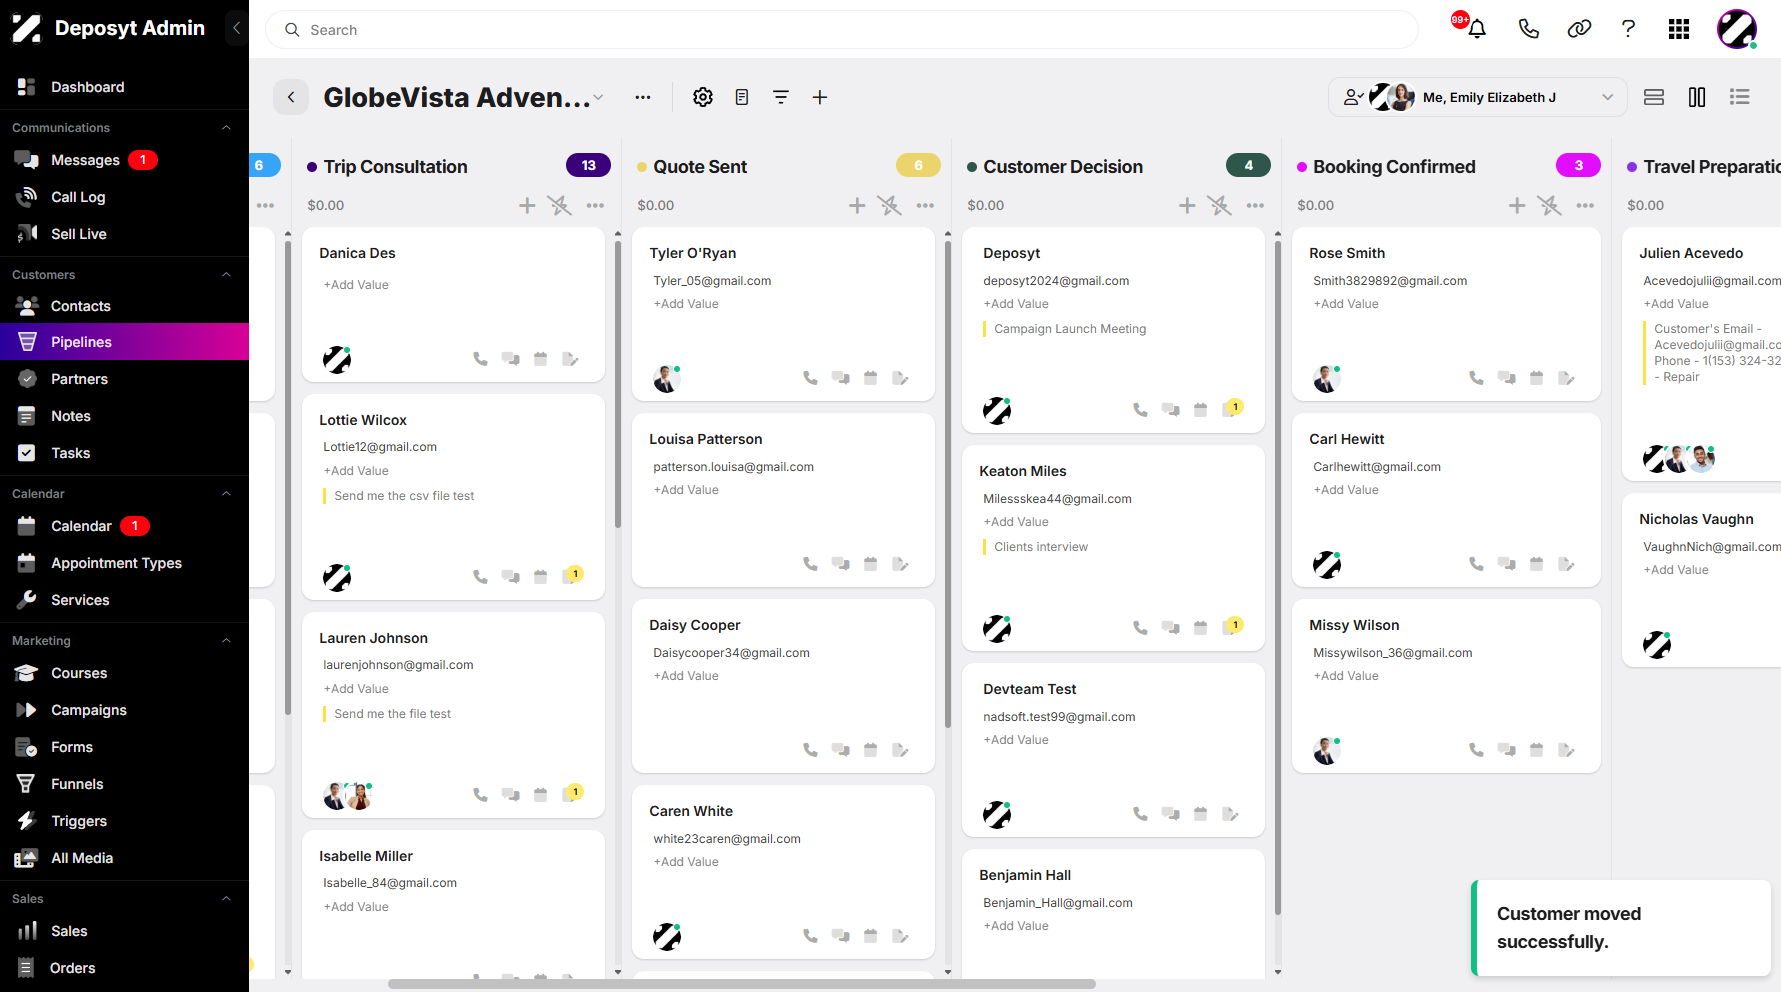Open the link icon in top bar

pyautogui.click(x=1579, y=29)
